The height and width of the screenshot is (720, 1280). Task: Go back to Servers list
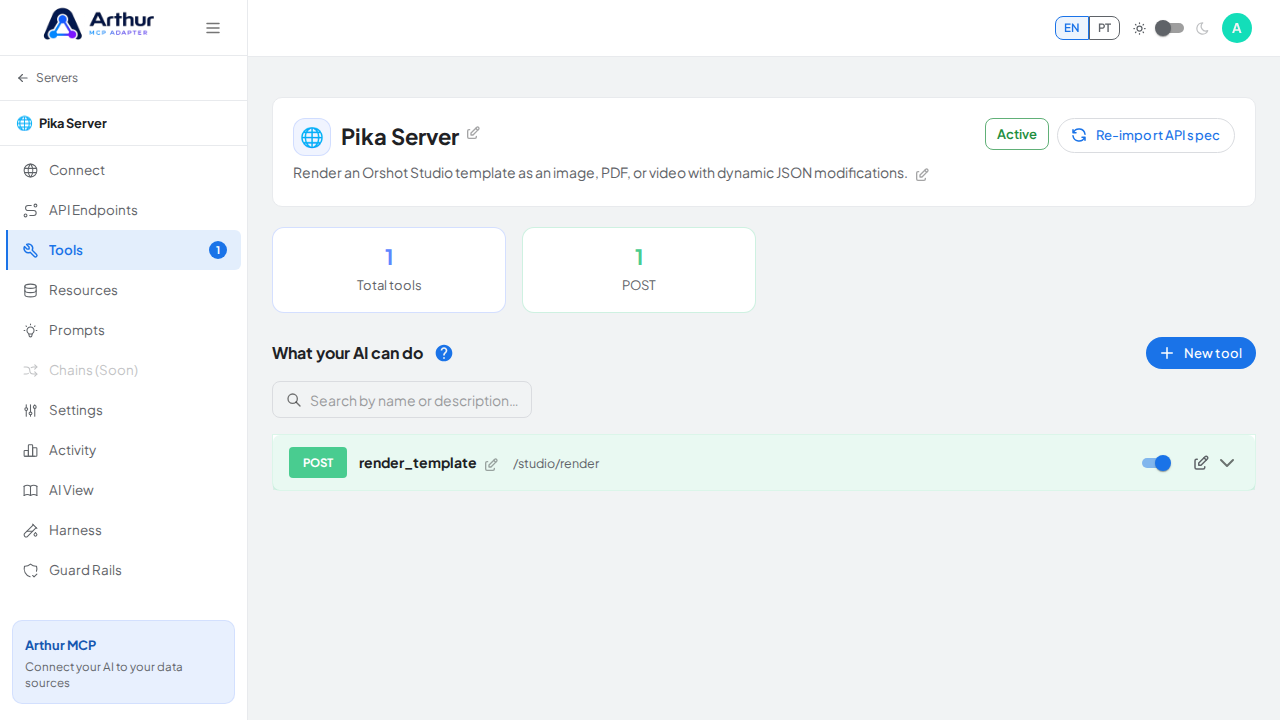47,78
